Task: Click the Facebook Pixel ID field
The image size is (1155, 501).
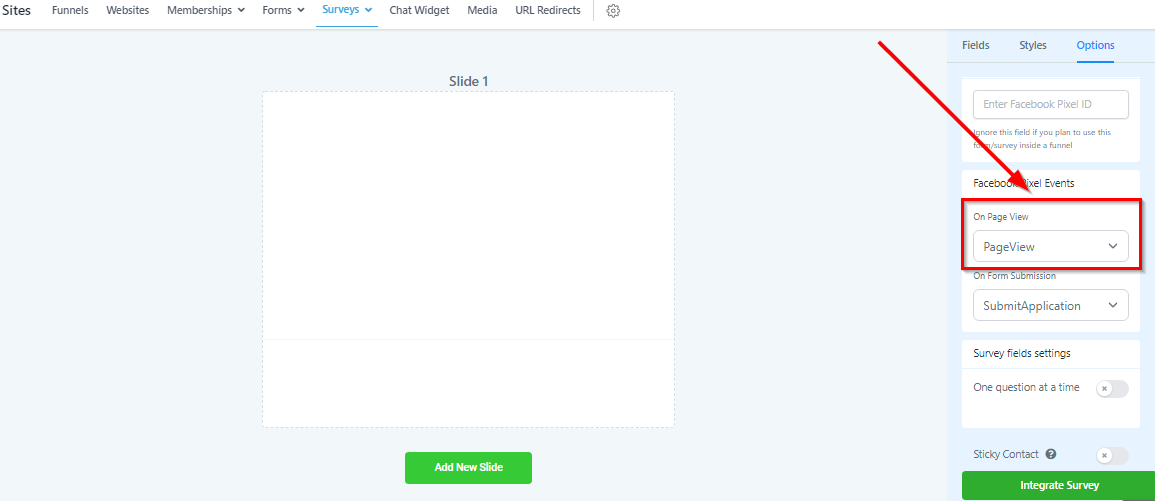Action: click(x=1050, y=105)
